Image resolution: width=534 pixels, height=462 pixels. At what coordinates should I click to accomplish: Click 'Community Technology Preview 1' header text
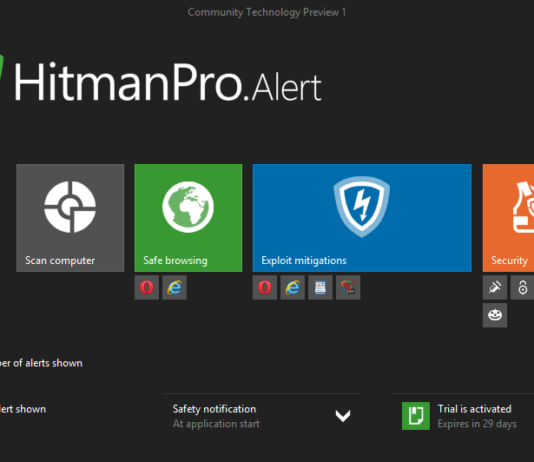point(267,12)
